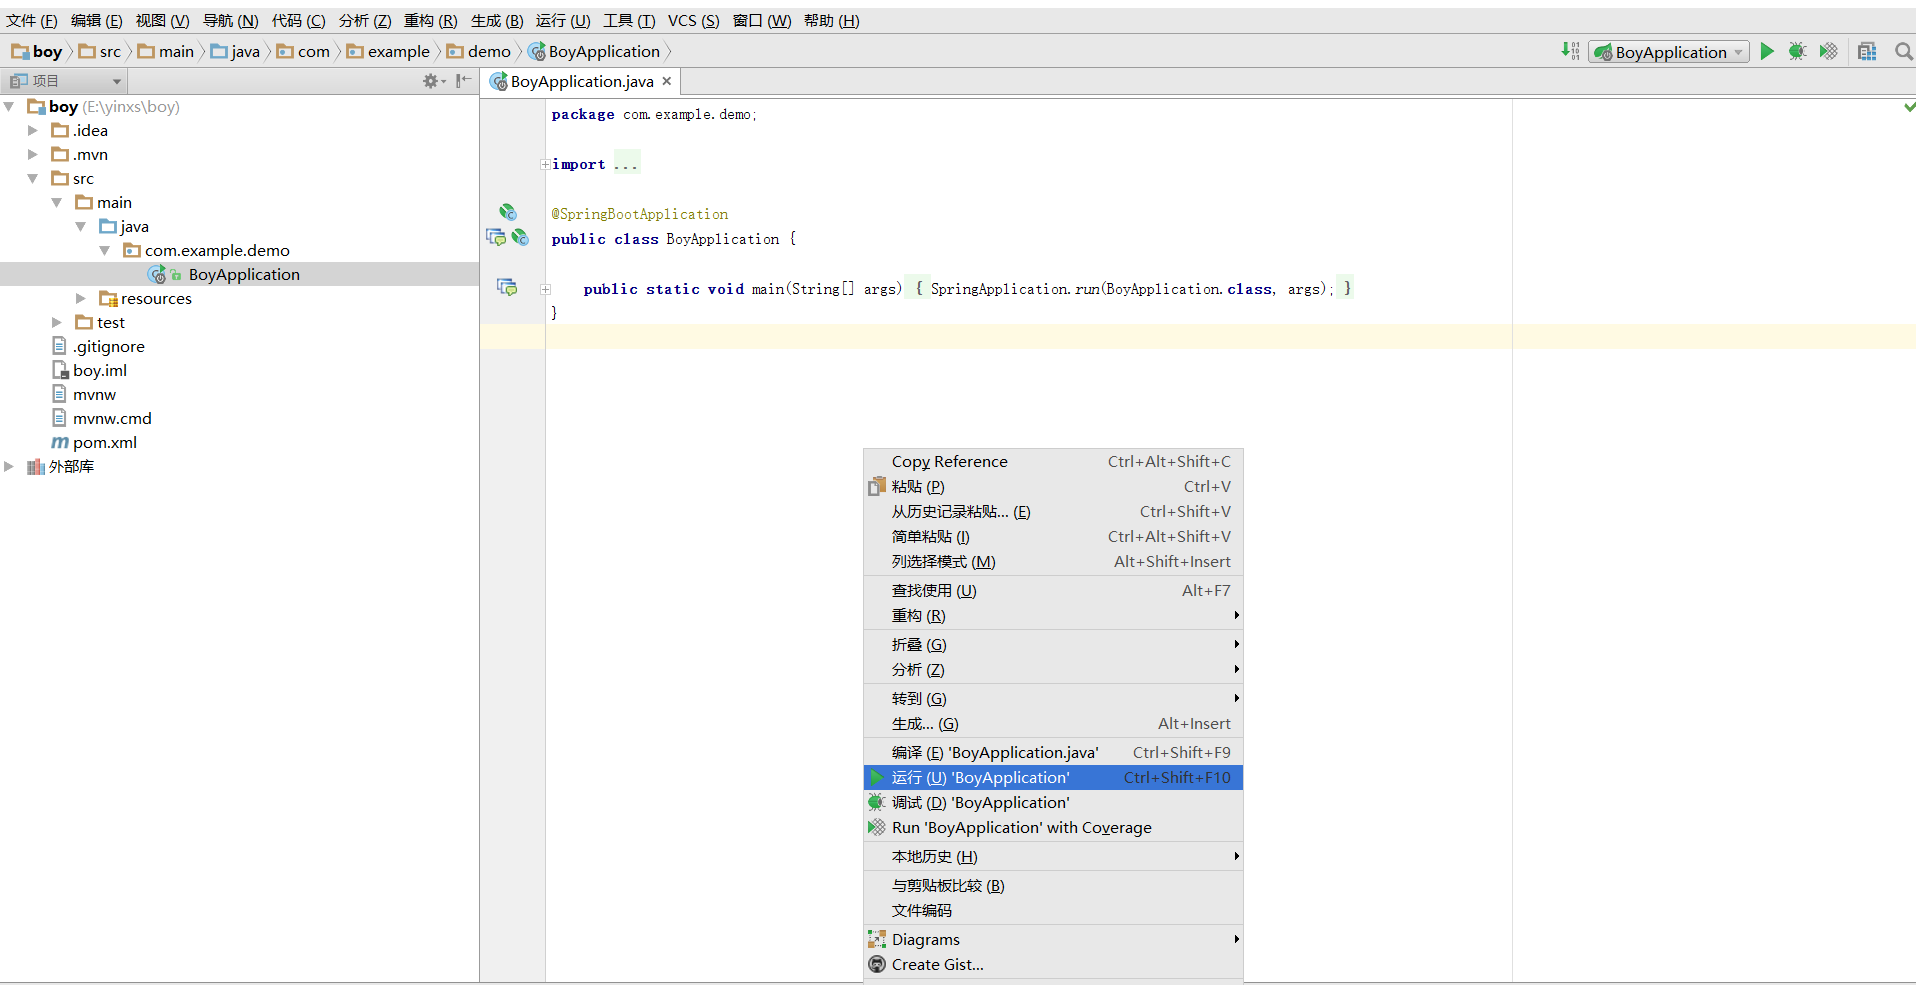
Task: Select Column Selection Mode (列选择模式)
Action: pyautogui.click(x=1053, y=561)
